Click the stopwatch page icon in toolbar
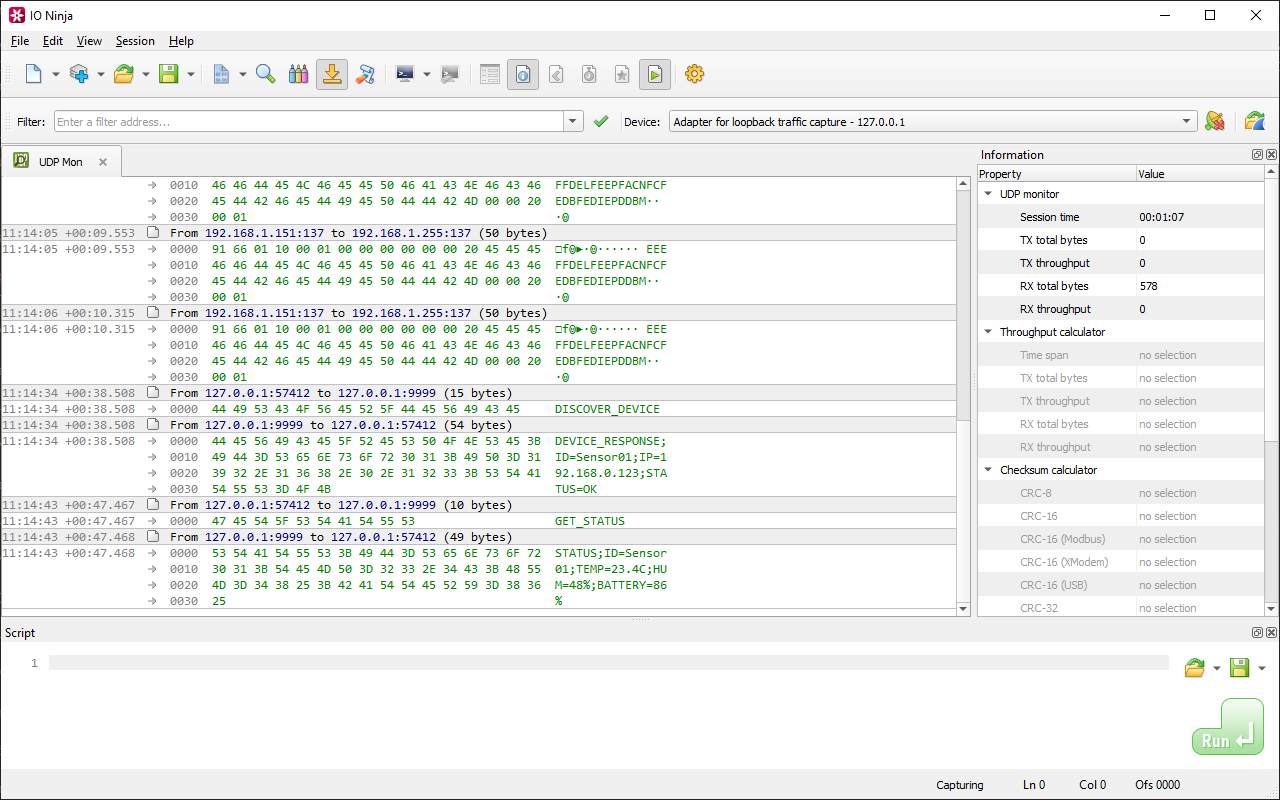 589,74
